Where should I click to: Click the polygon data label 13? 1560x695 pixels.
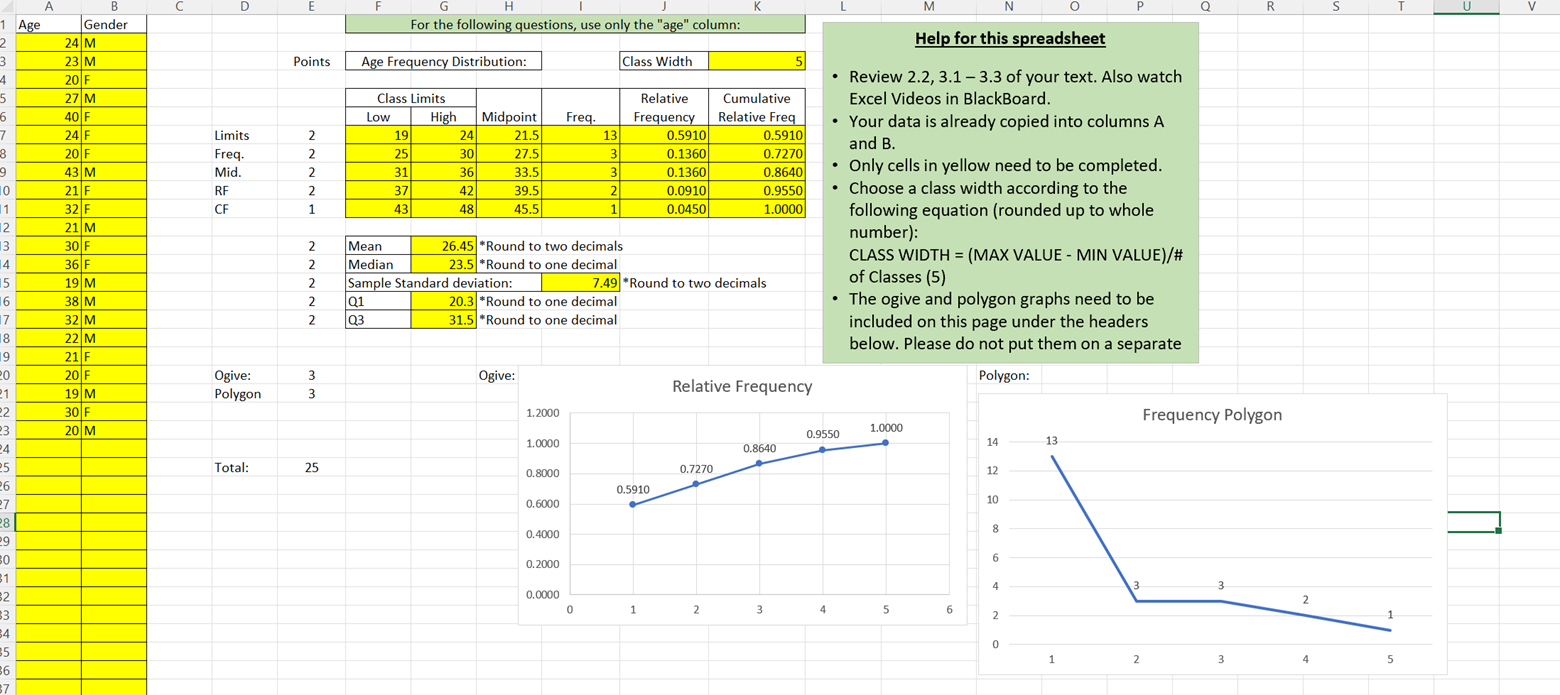click(1051, 440)
